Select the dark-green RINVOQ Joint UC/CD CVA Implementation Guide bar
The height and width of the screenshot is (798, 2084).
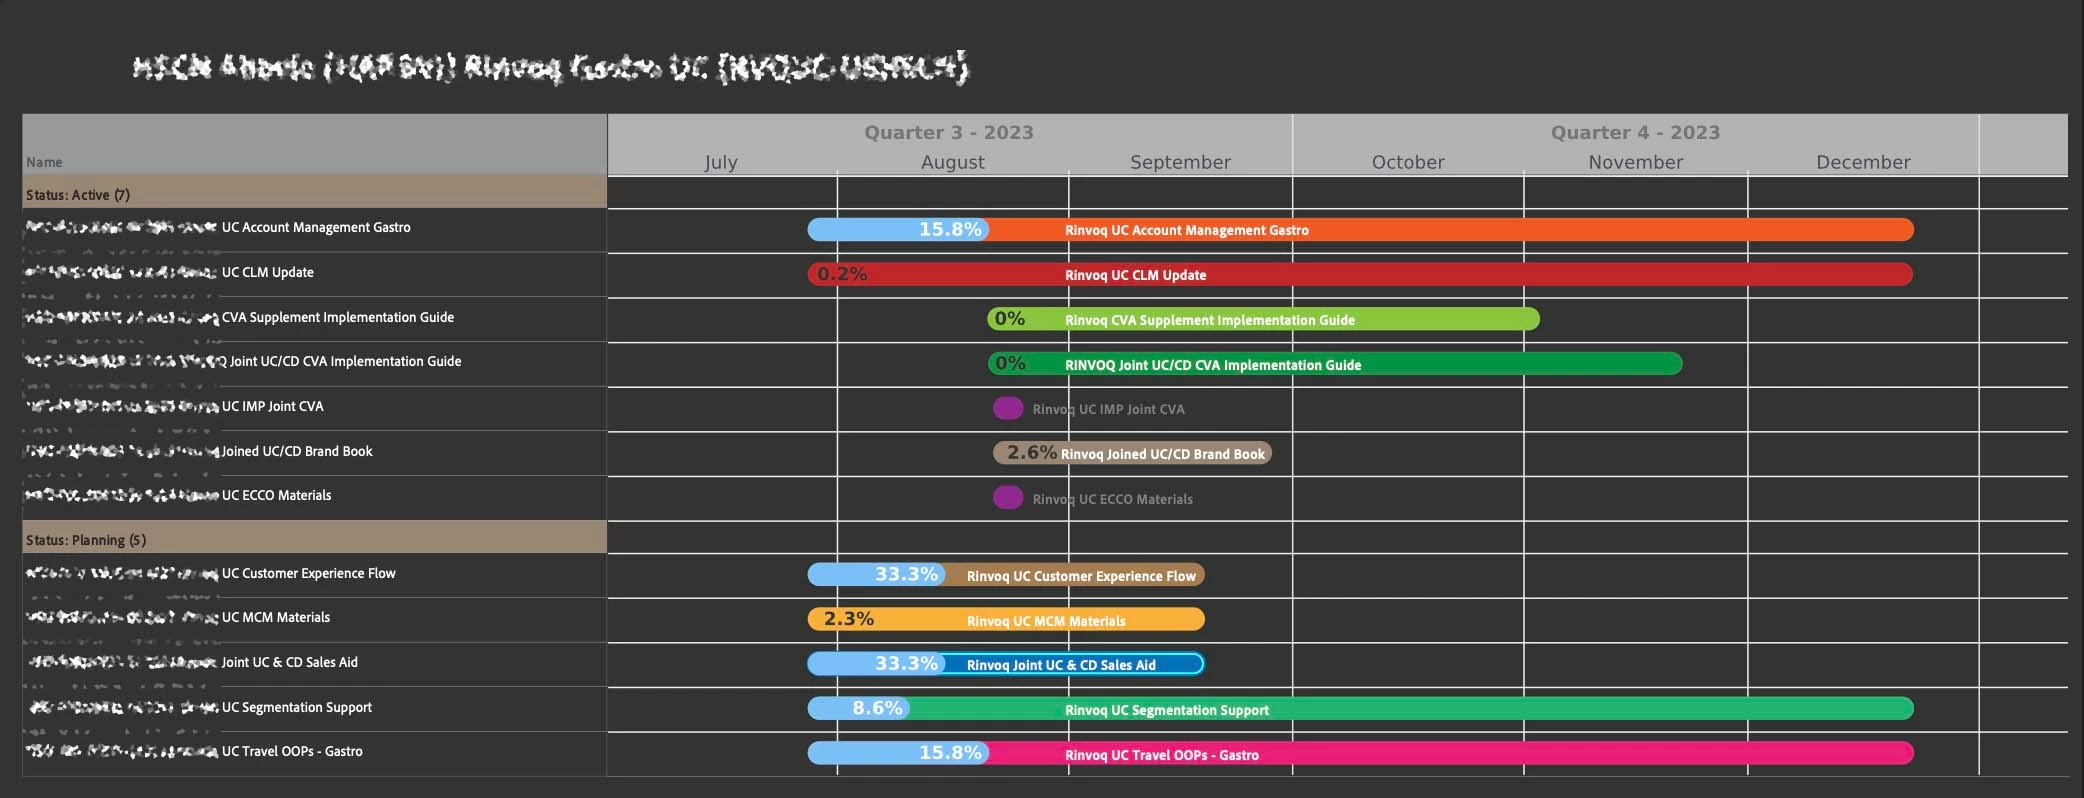[x=1335, y=364]
